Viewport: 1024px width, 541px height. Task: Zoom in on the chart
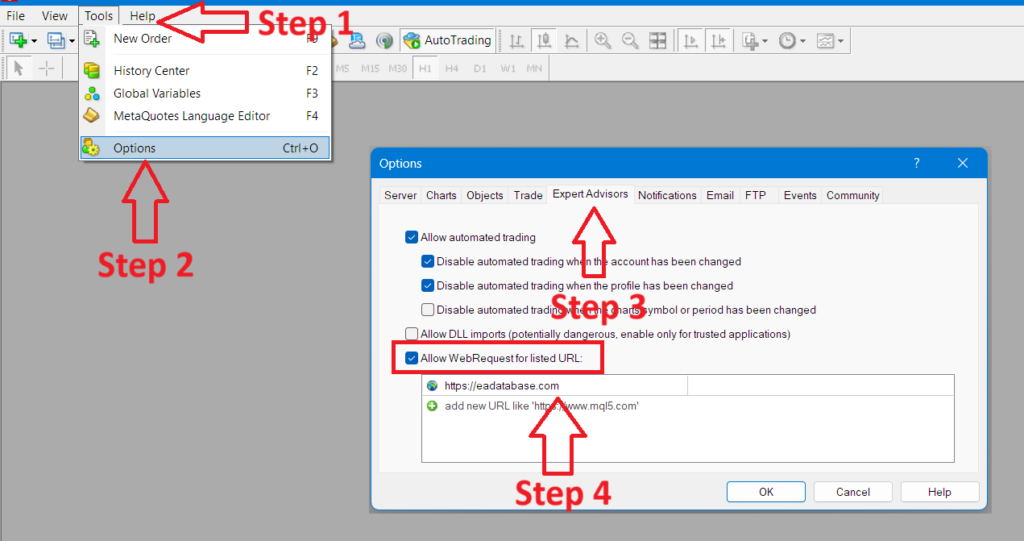click(603, 41)
